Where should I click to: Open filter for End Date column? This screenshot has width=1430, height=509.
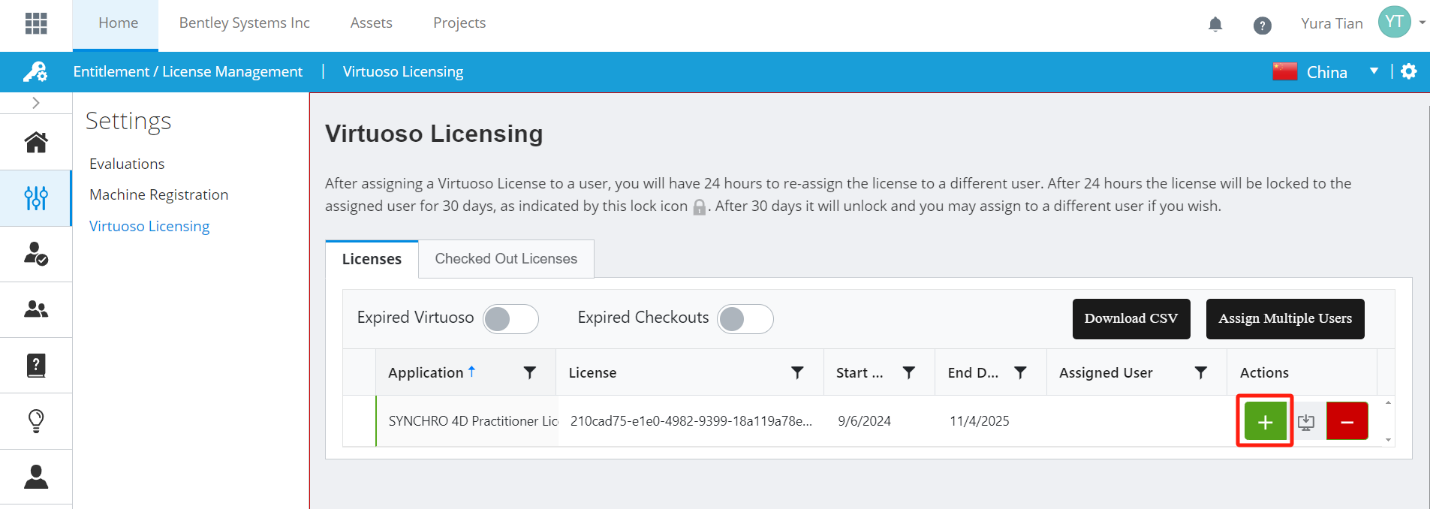(x=1020, y=373)
